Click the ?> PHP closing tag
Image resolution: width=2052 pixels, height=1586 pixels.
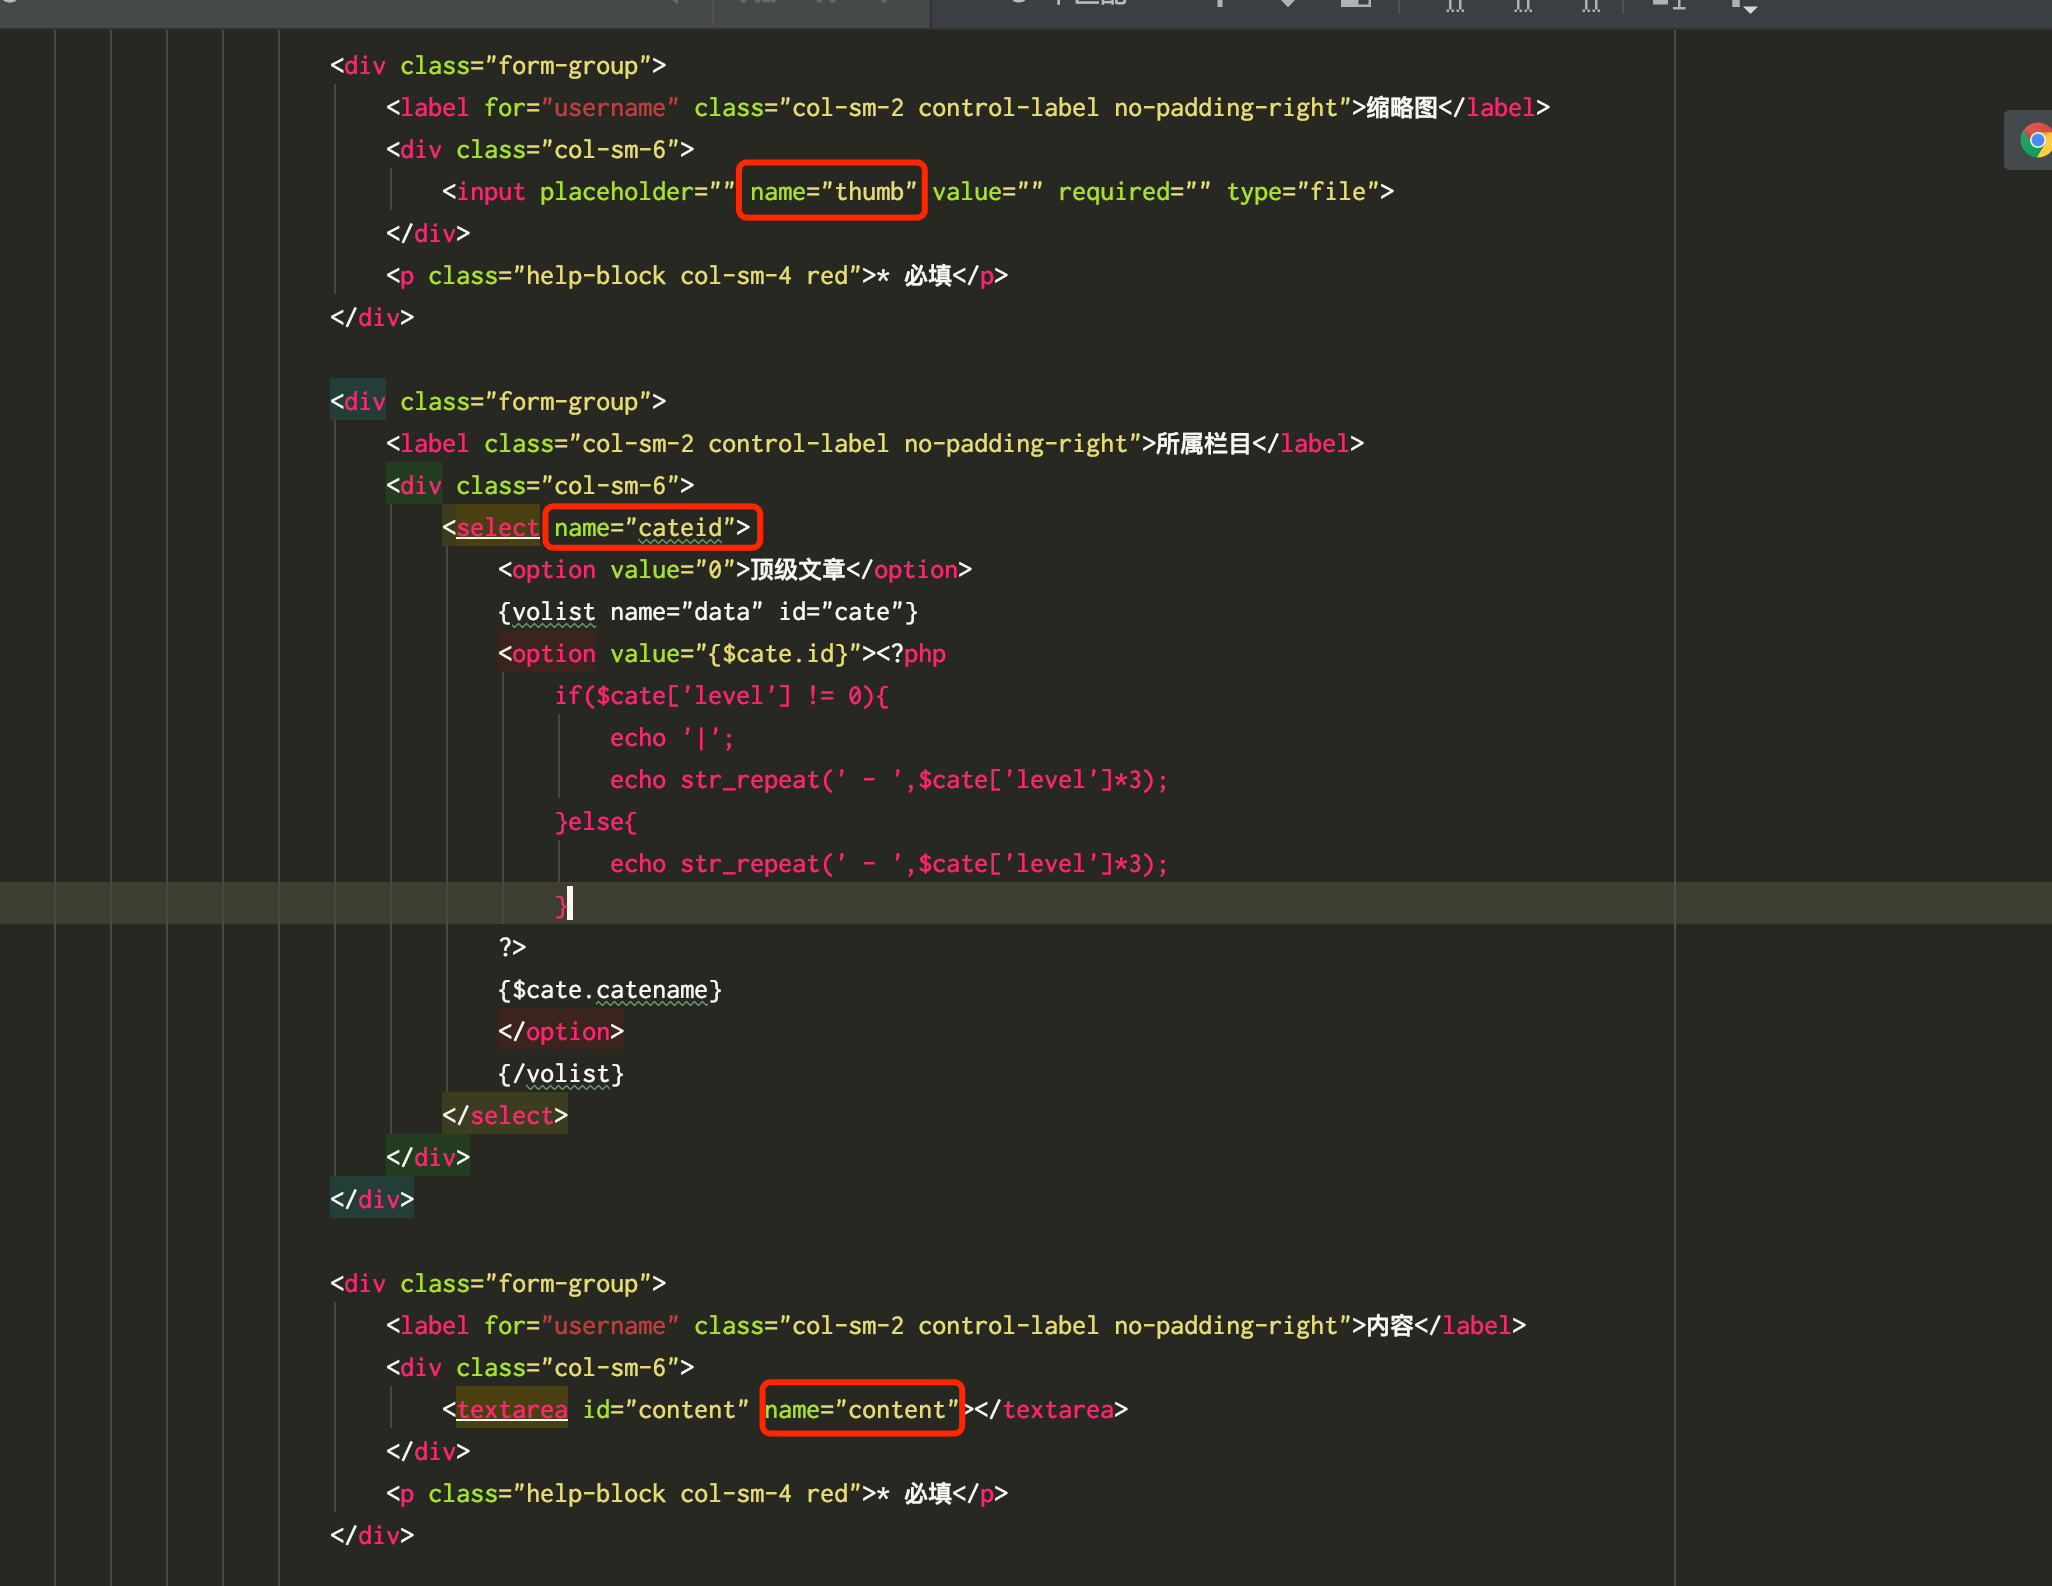512,947
